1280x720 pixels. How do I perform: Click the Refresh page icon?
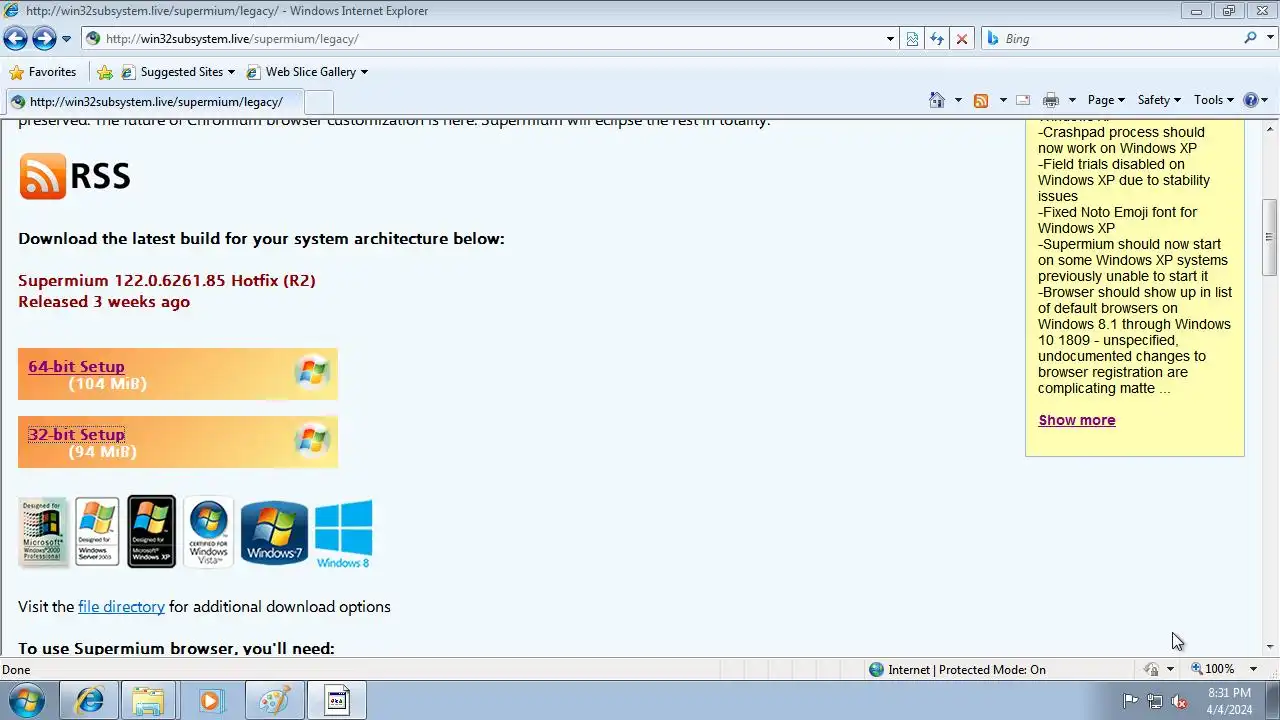pyautogui.click(x=937, y=39)
